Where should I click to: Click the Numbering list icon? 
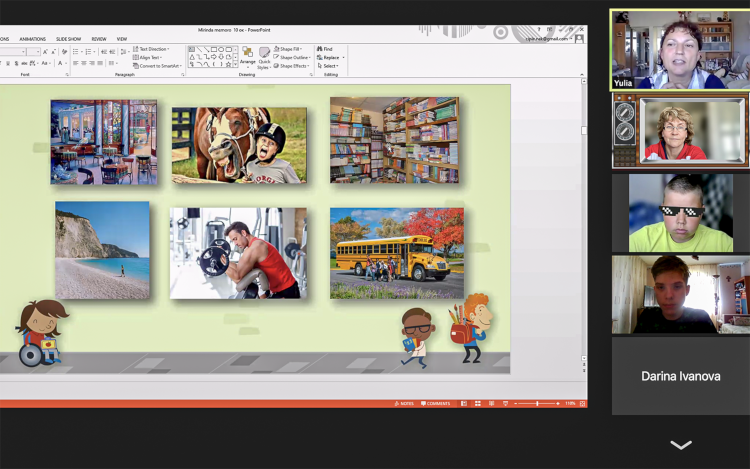coord(88,52)
